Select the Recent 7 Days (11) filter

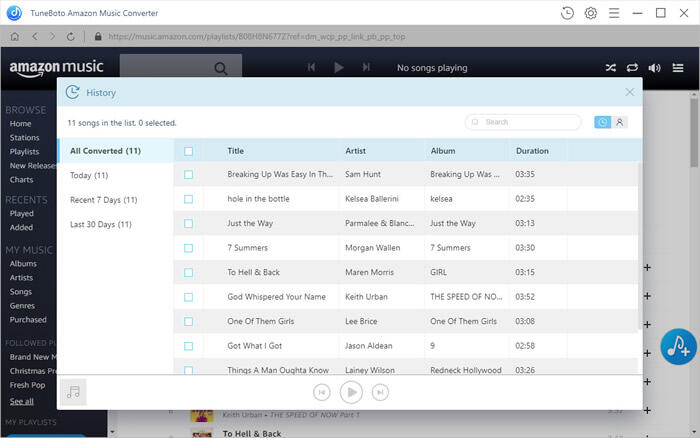click(x=116, y=200)
